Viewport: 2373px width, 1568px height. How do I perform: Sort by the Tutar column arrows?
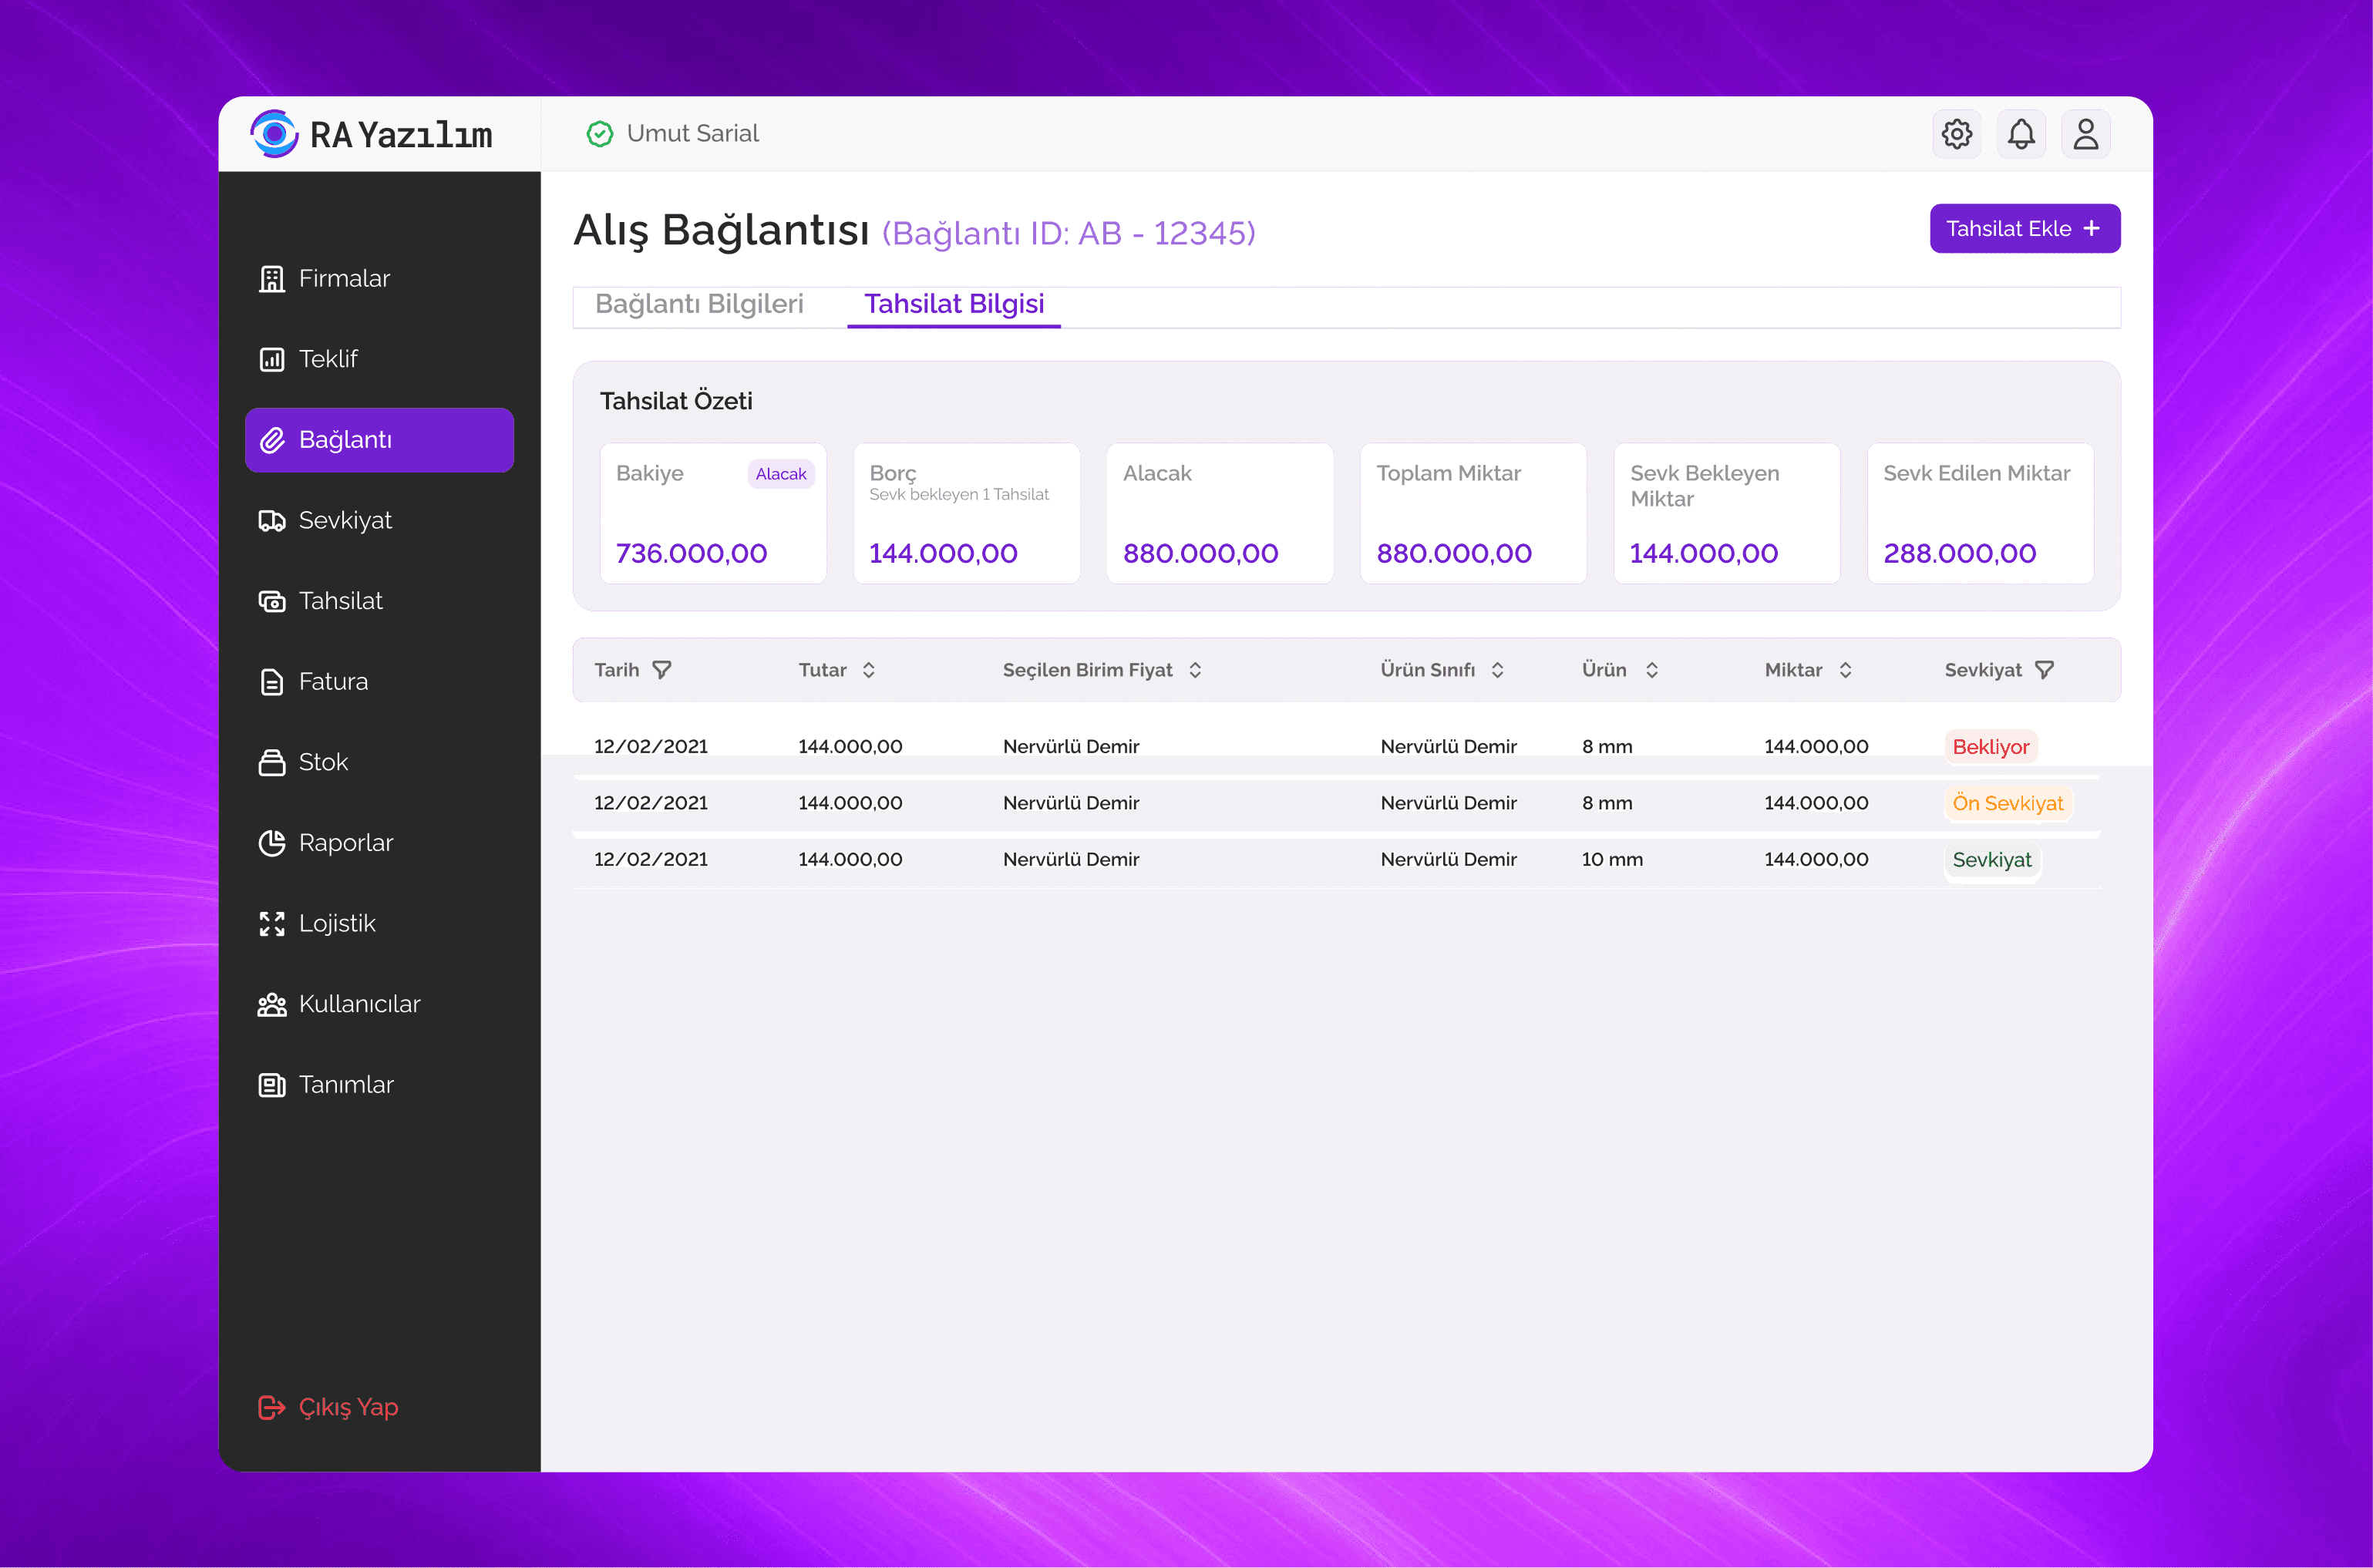[x=869, y=670]
